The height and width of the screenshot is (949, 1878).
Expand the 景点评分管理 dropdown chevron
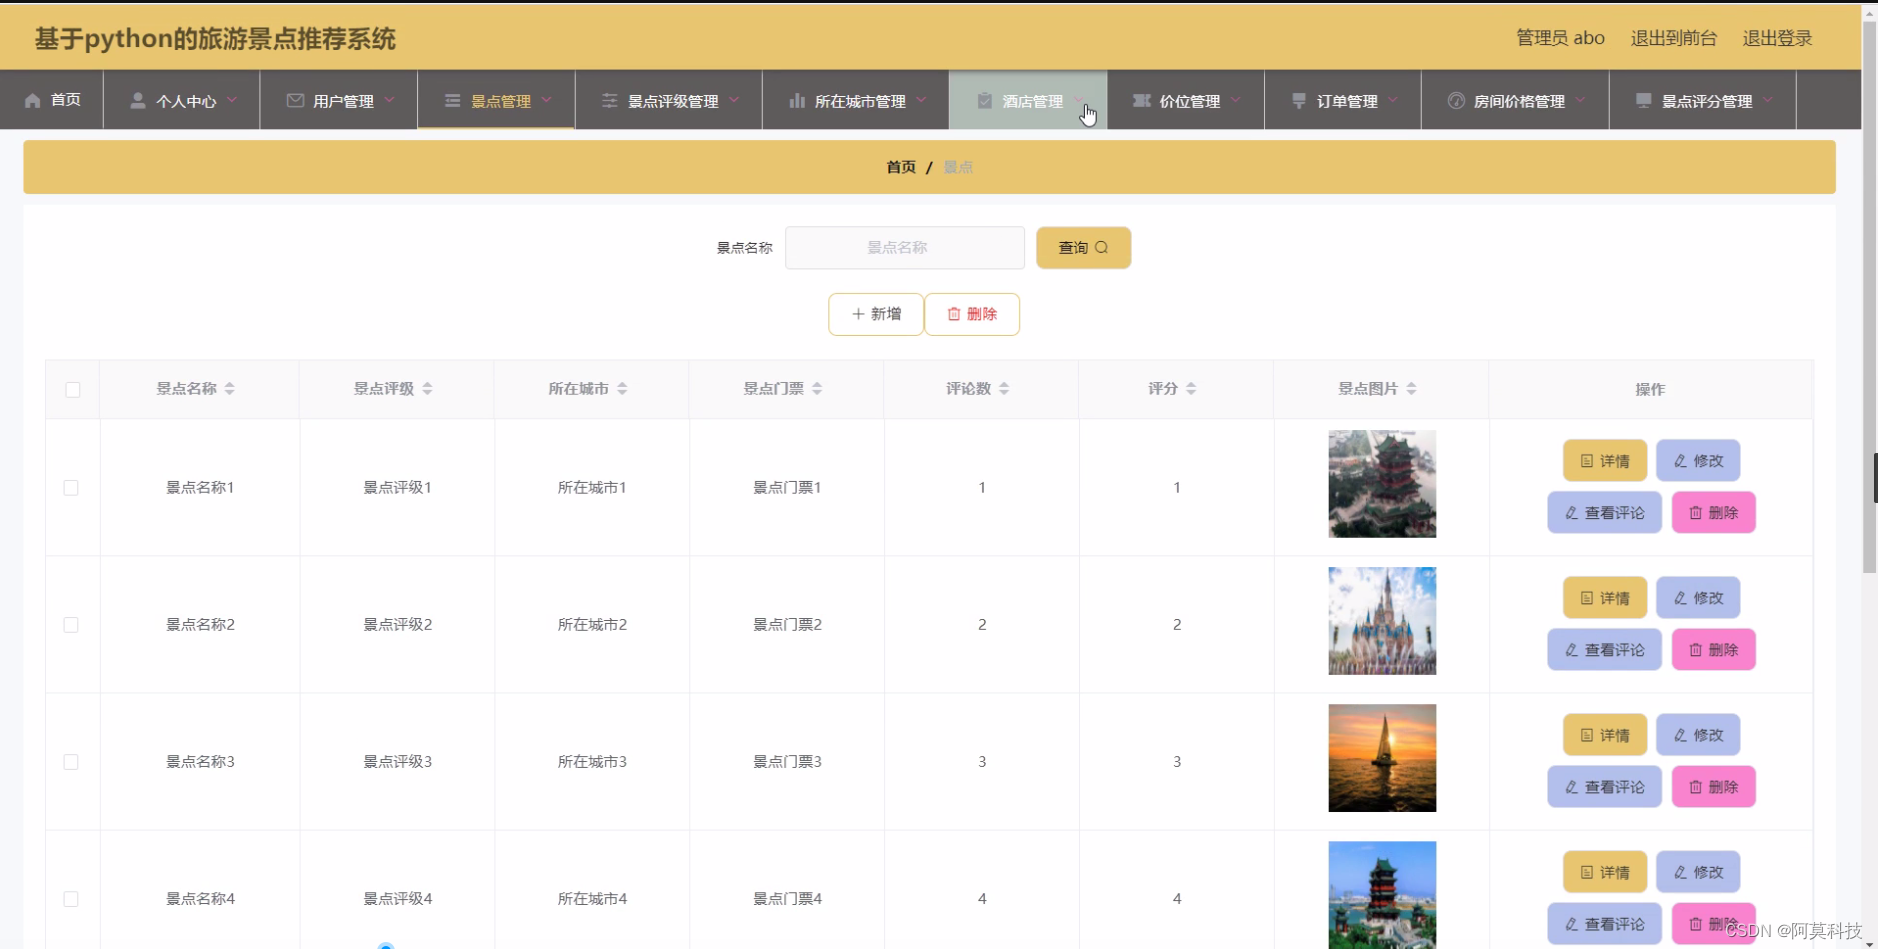[x=1768, y=100]
